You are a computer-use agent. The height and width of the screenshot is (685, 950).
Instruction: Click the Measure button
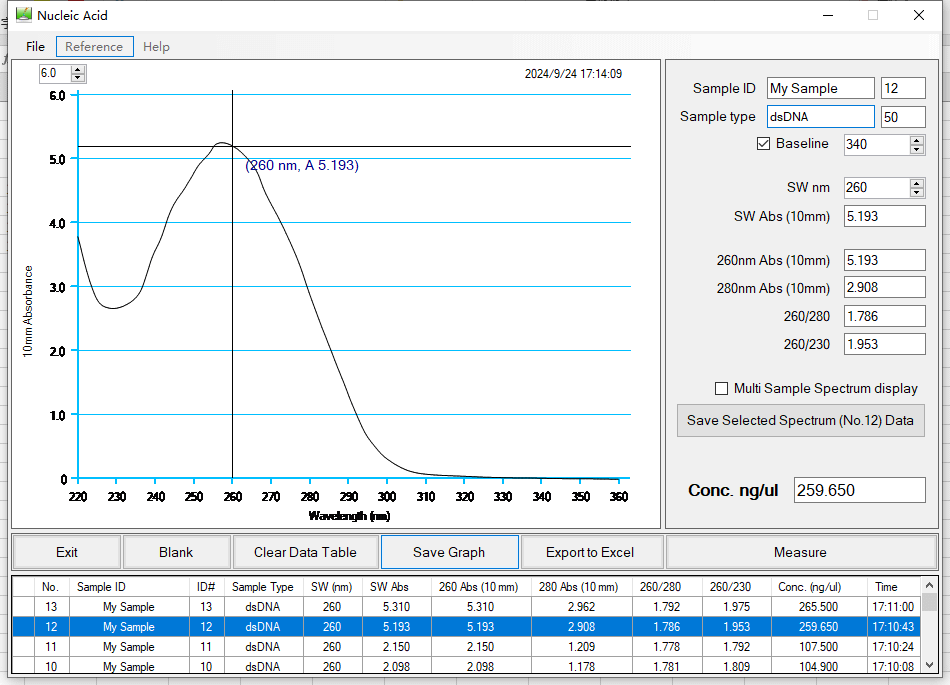(800, 552)
